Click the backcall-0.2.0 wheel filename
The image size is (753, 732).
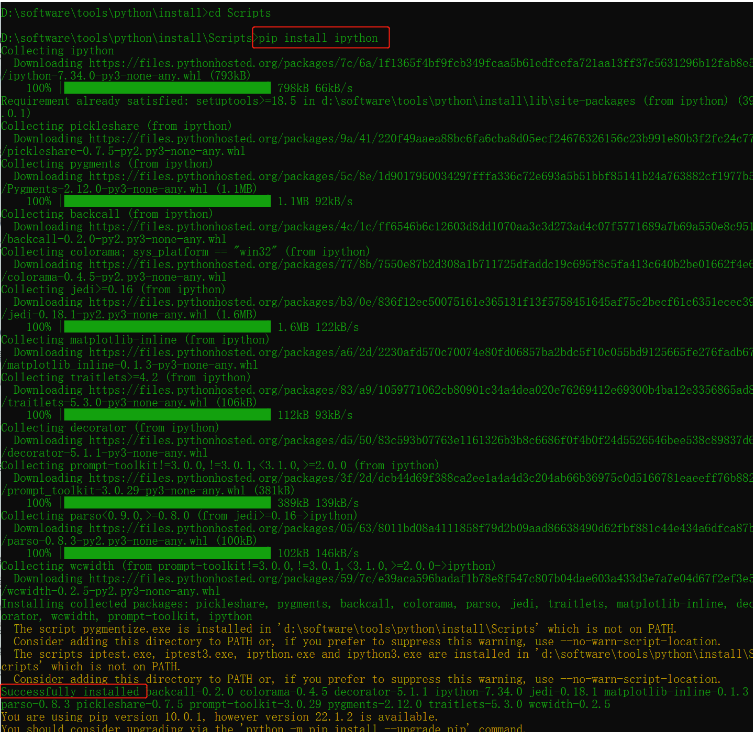pyautogui.click(x=114, y=239)
